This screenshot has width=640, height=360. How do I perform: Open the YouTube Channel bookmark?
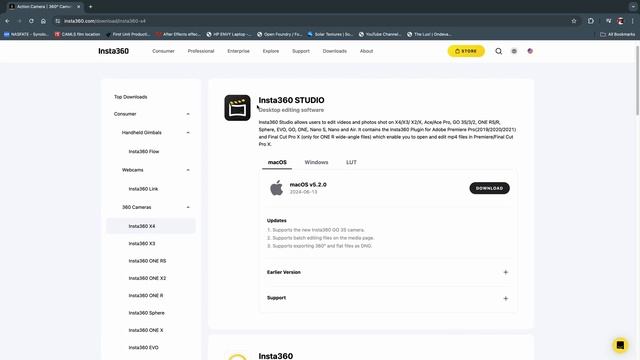(380, 34)
